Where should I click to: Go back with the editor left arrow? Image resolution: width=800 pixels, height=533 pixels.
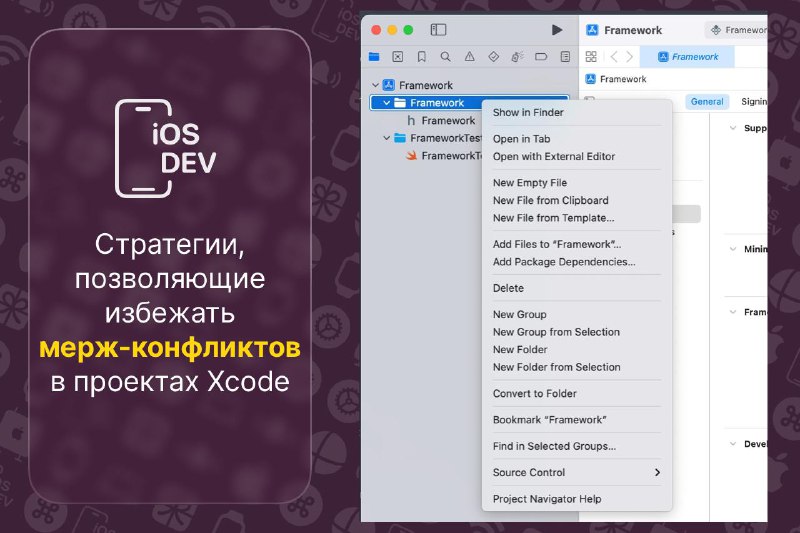coord(614,57)
